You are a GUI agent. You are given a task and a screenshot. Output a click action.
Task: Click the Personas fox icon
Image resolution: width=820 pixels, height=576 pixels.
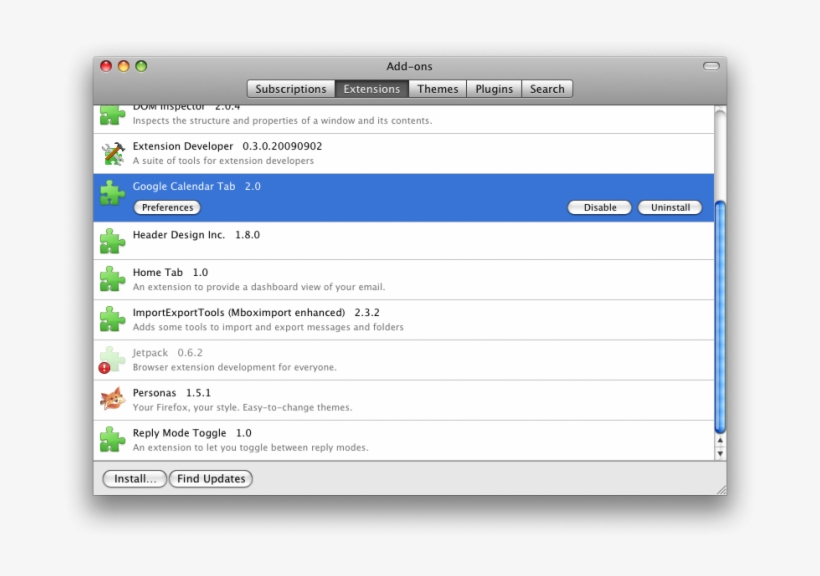click(112, 399)
